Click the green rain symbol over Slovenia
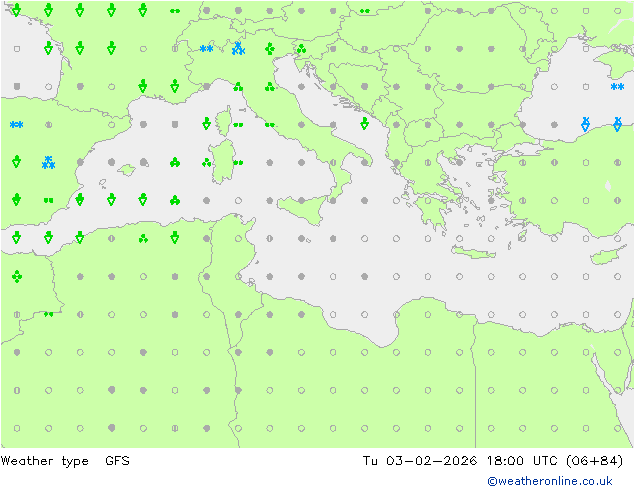The height and width of the screenshot is (490, 634). (301, 49)
